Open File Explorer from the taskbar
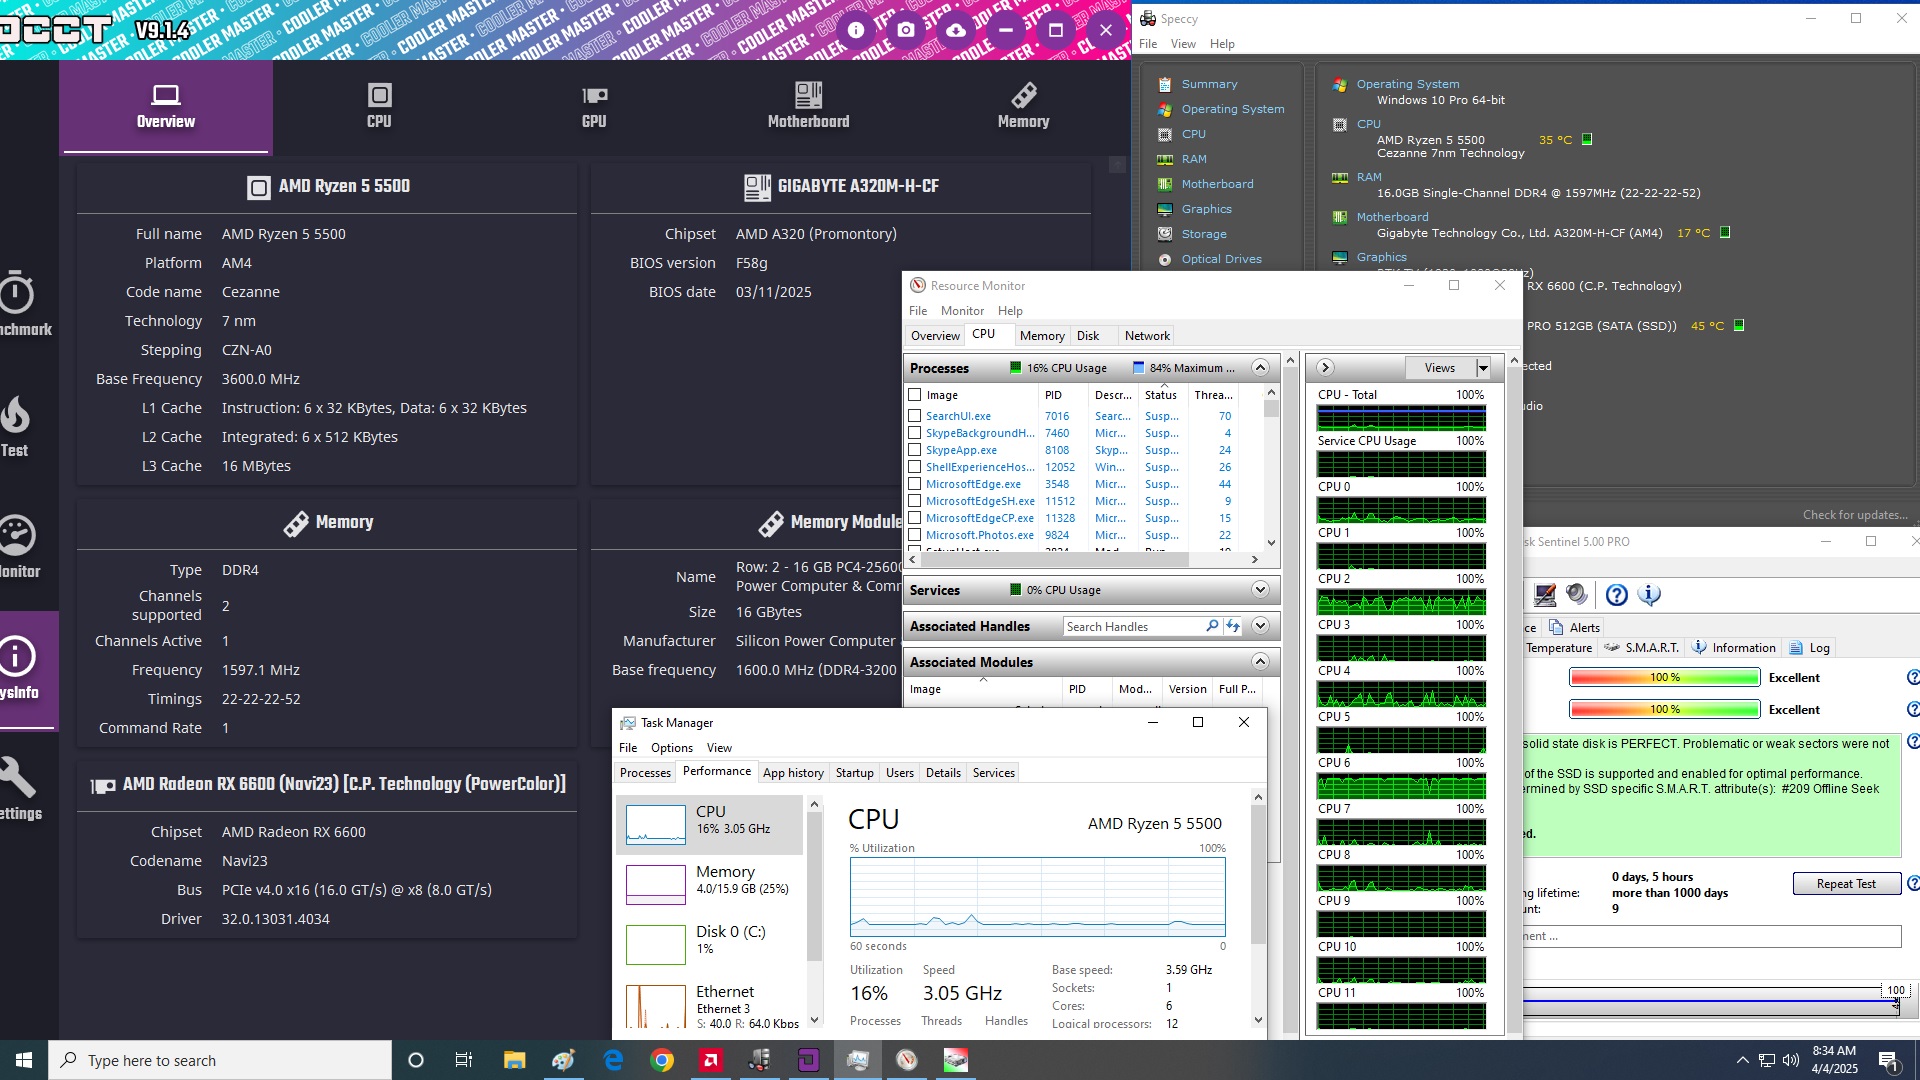Screen dimensions: 1920x1080 [x=514, y=1060]
